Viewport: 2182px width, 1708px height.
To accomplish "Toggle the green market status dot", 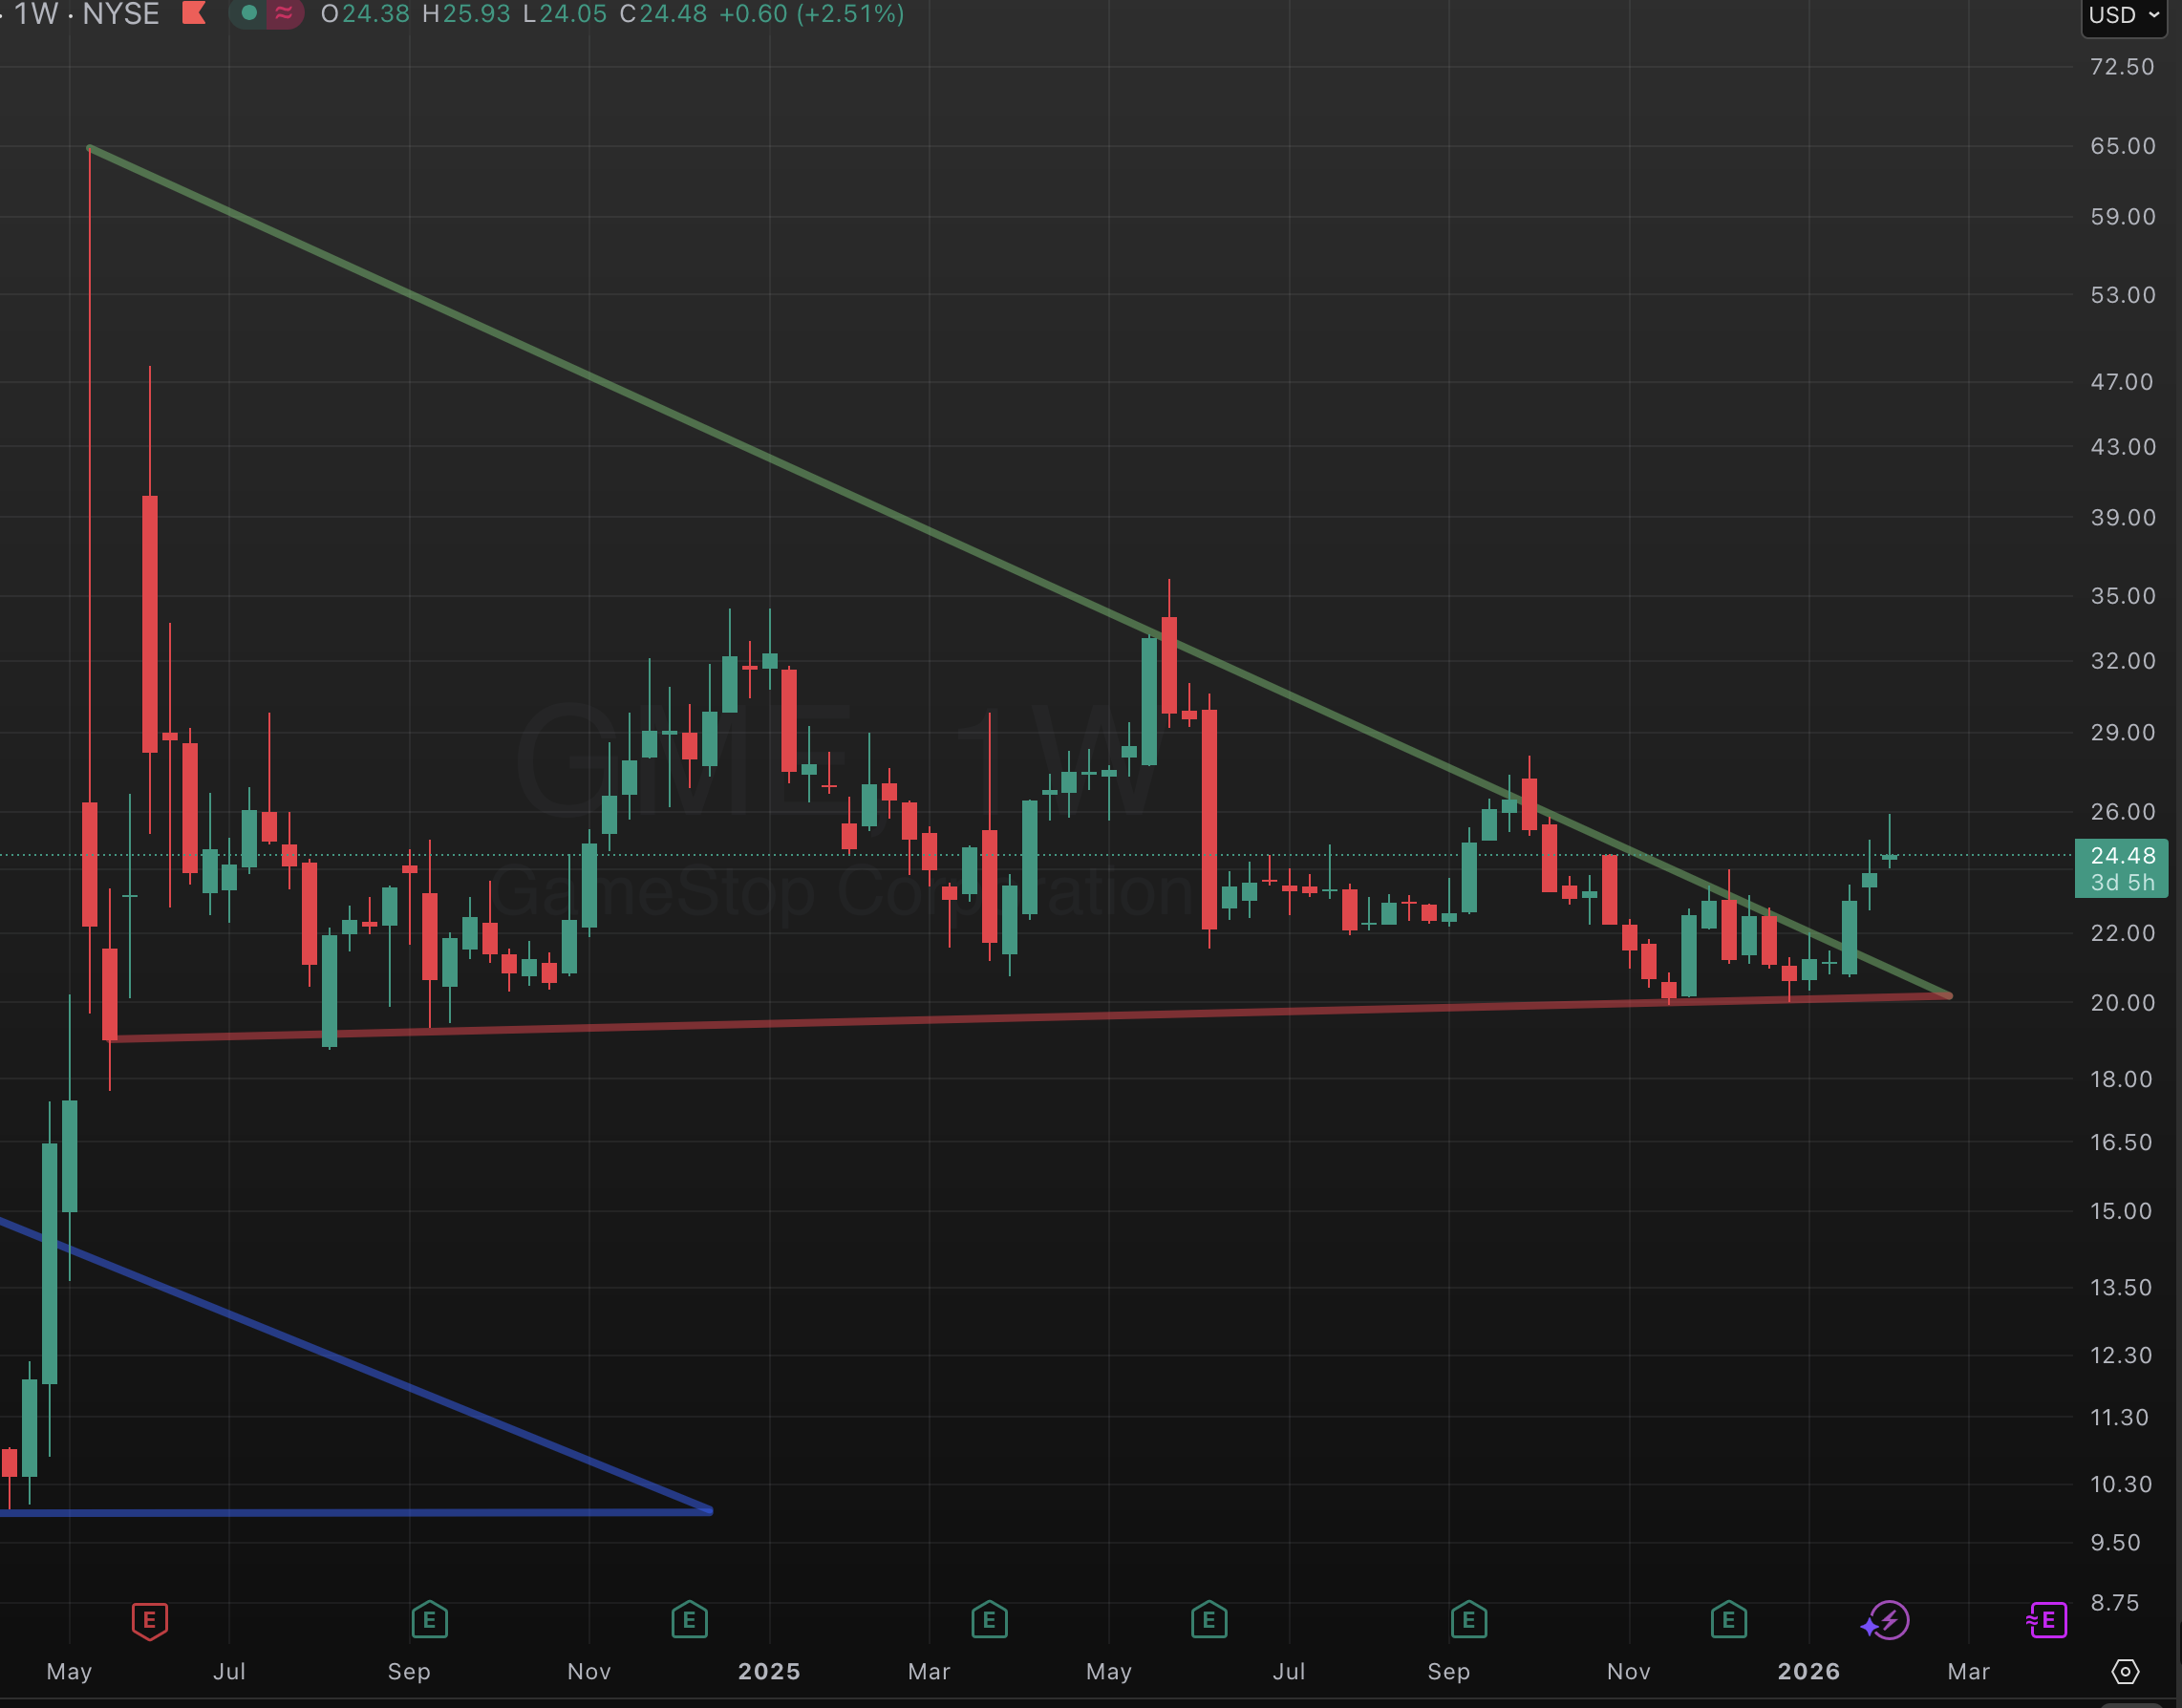I will (x=249, y=13).
